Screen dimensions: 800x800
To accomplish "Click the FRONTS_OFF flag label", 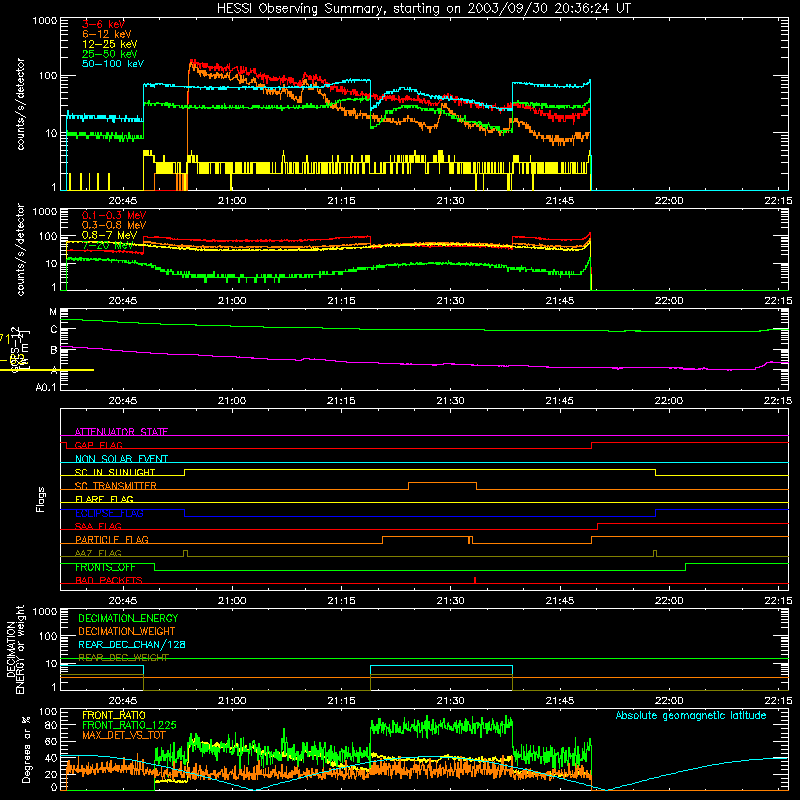I will (105, 567).
